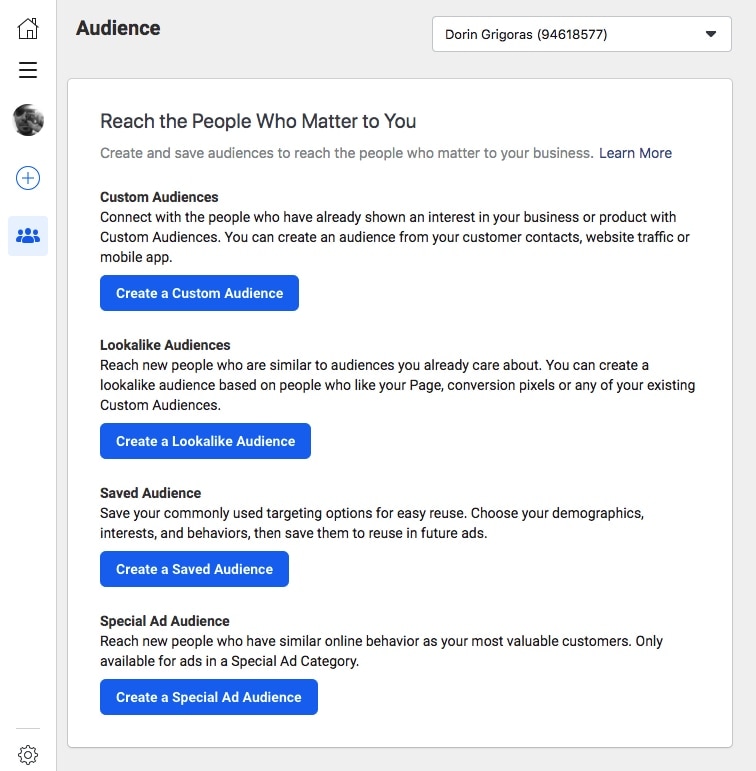This screenshot has height=771, width=756.
Task: Go to the Home icon in sidebar
Action: tap(28, 28)
